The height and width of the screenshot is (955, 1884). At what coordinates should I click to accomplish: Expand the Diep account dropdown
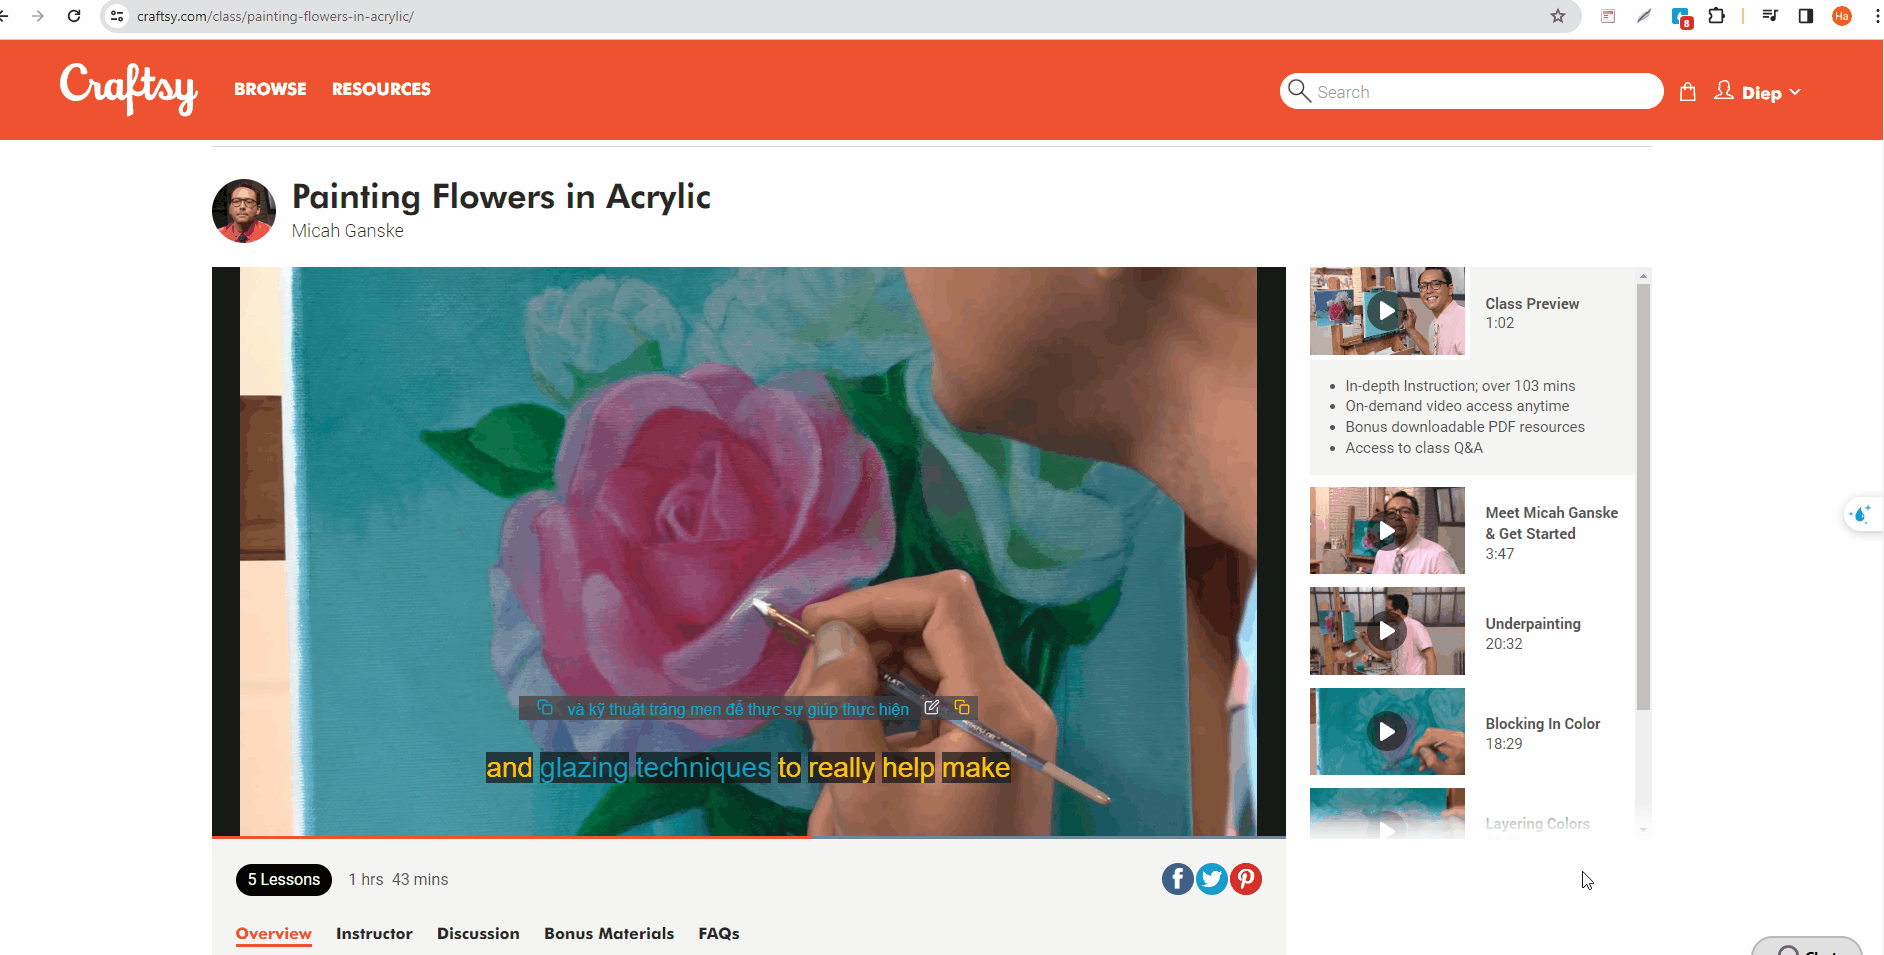1758,92
